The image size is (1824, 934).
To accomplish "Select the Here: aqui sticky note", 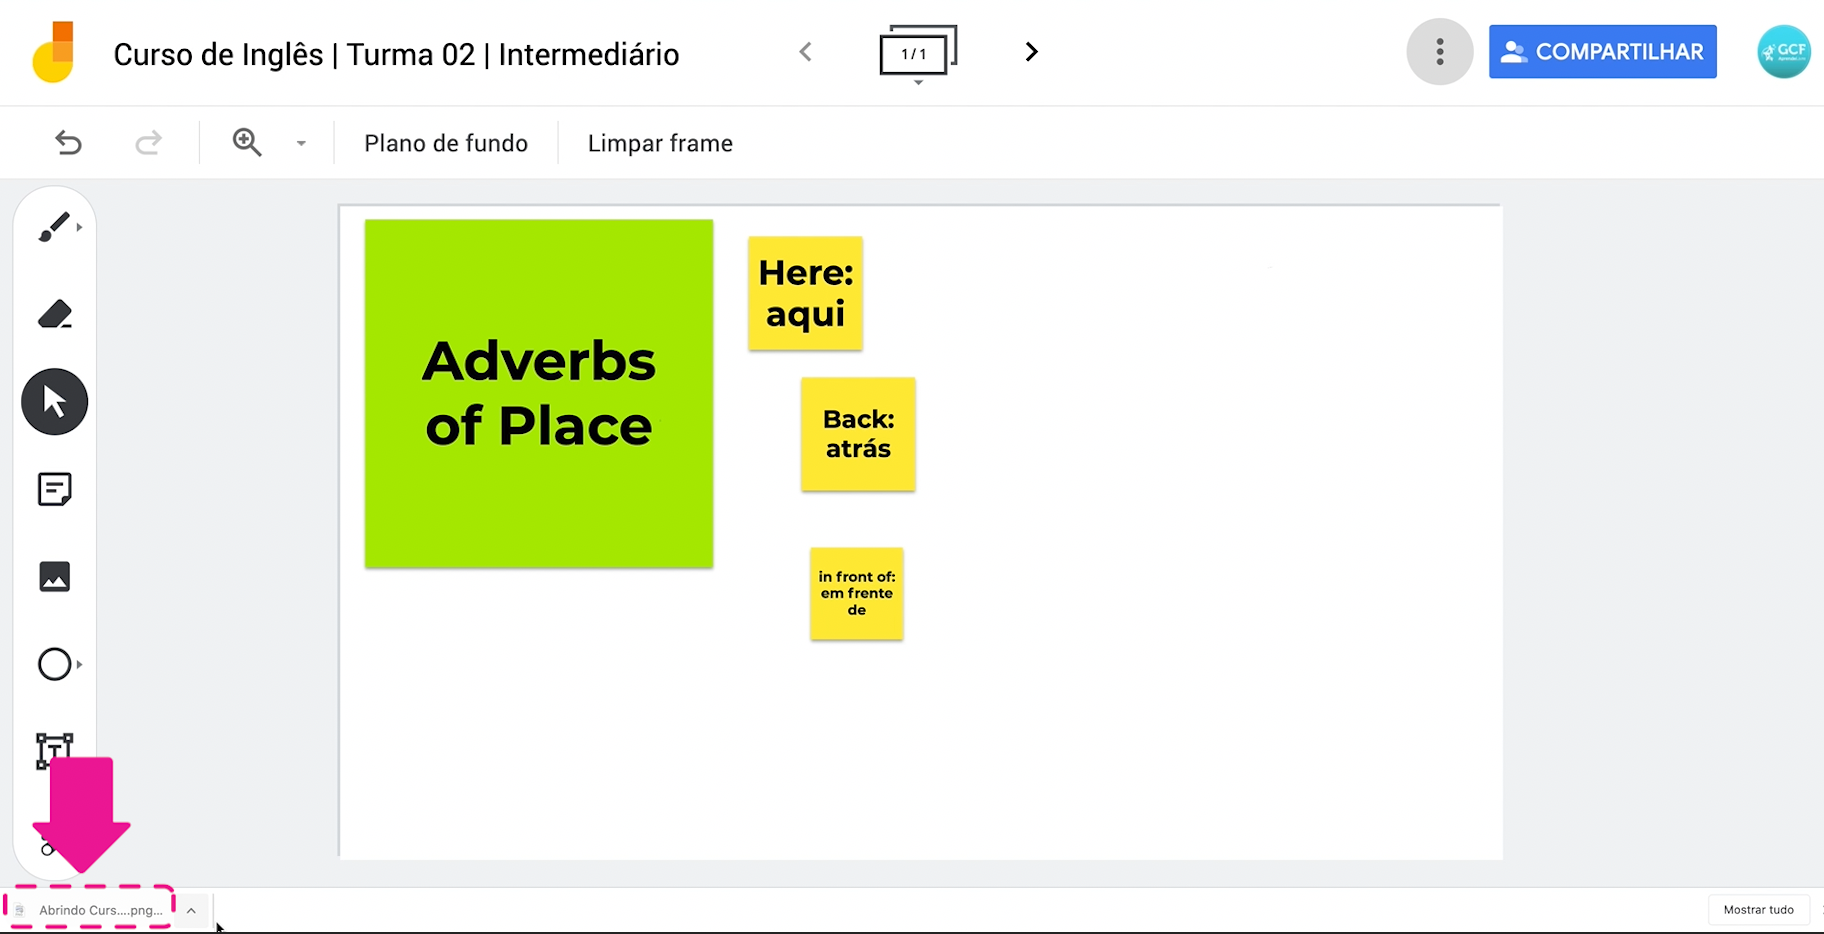I will click(x=805, y=293).
